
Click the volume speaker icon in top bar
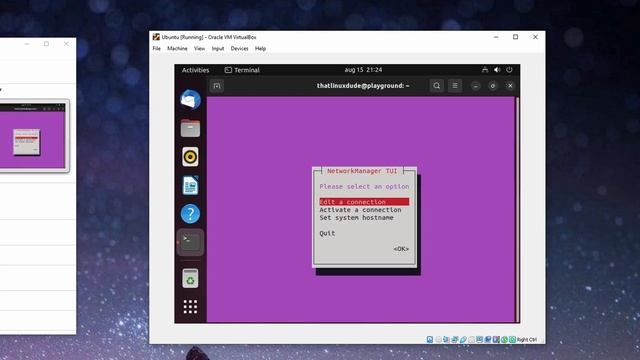(497, 70)
